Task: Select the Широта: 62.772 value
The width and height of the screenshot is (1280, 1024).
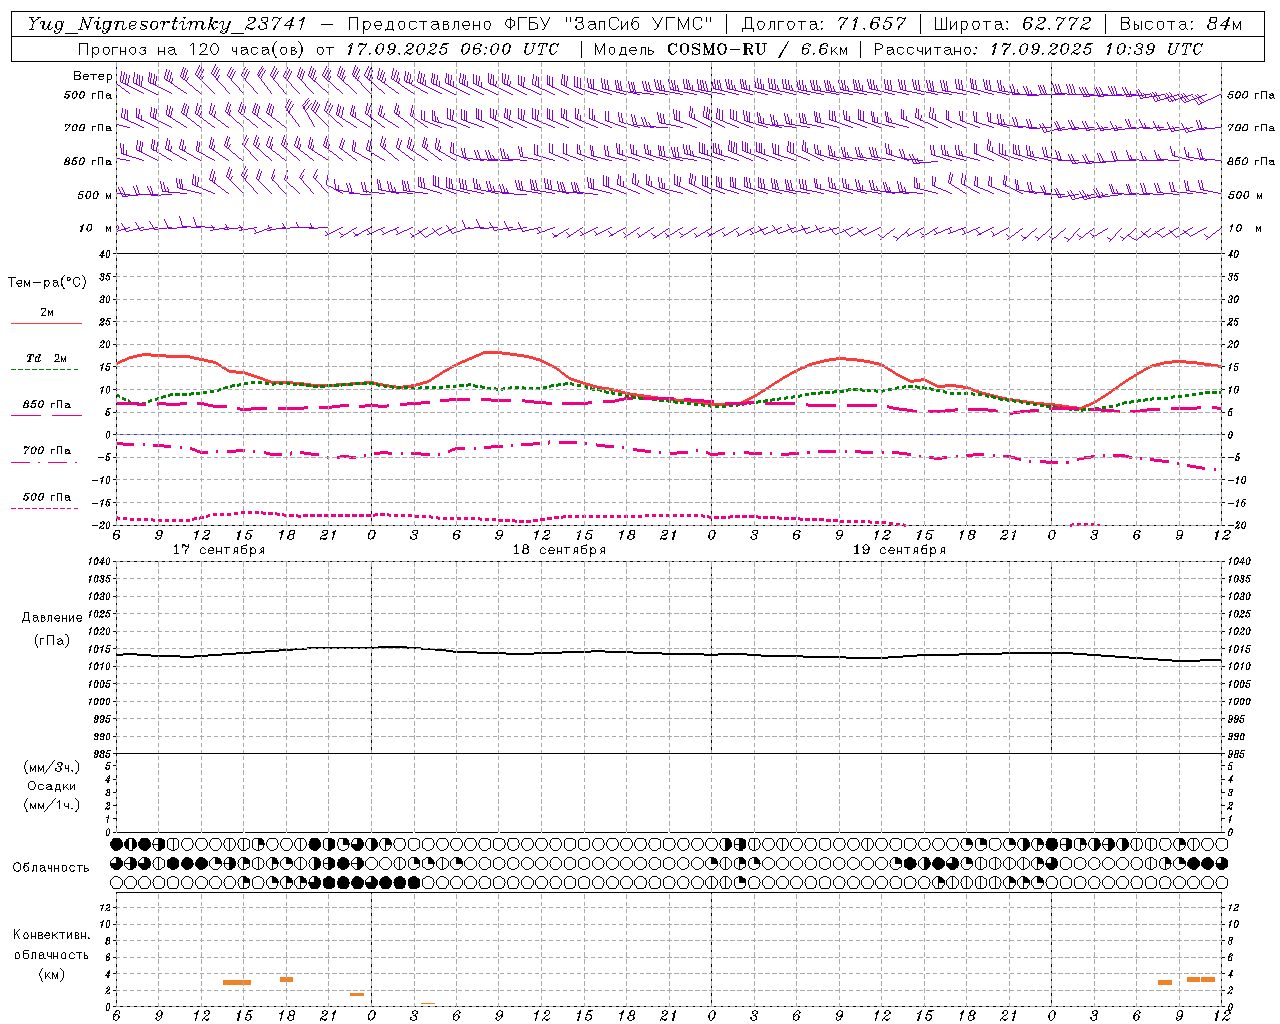Action: point(1012,24)
